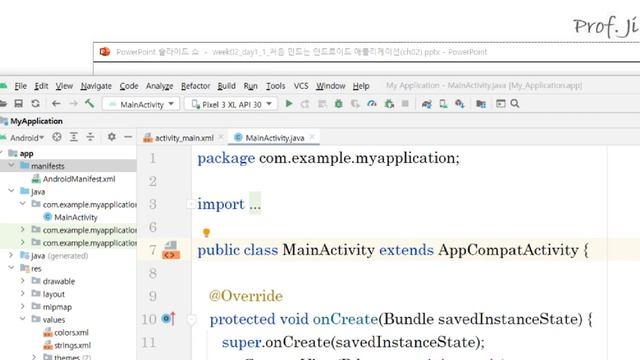640x360 pixels.
Task: Click the Sync Project with Gradle Files icon
Action: click(x=427, y=104)
